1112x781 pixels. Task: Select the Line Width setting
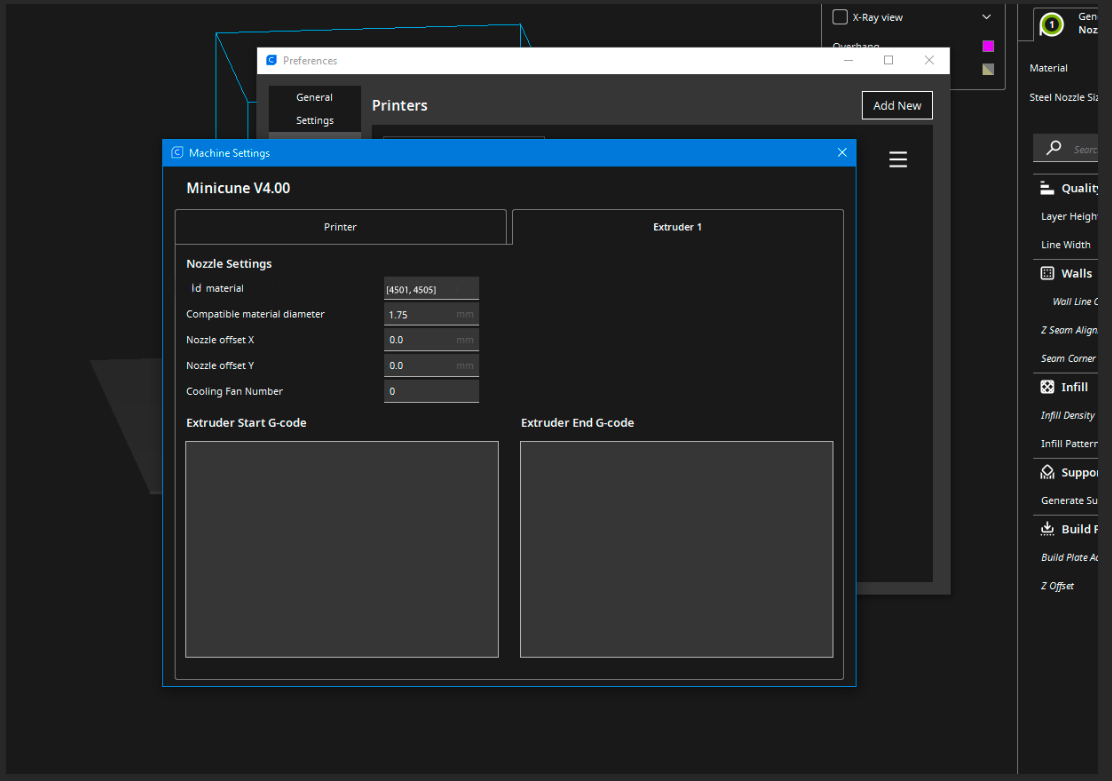coord(1065,245)
